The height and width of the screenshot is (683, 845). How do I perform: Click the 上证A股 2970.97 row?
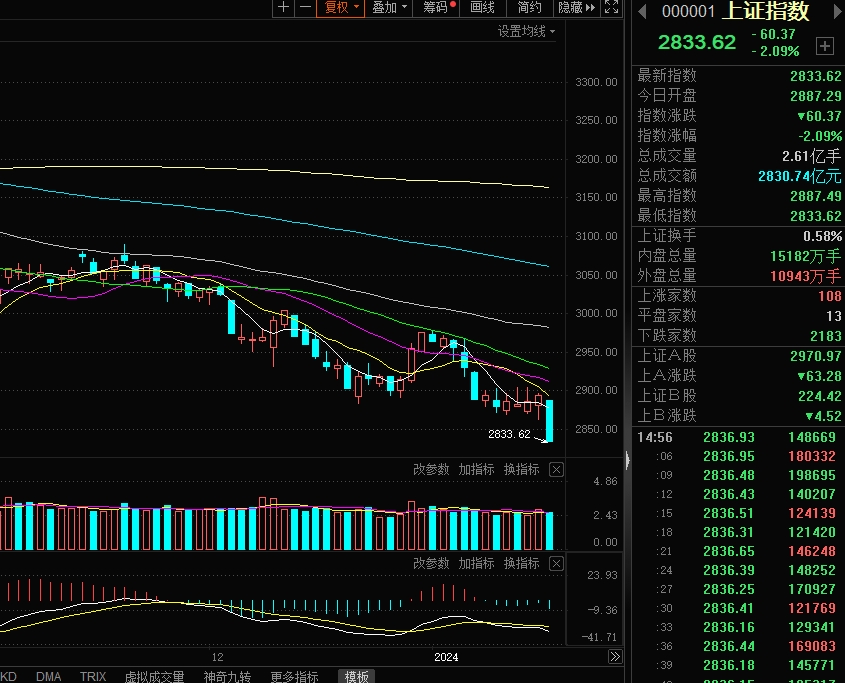pos(738,356)
